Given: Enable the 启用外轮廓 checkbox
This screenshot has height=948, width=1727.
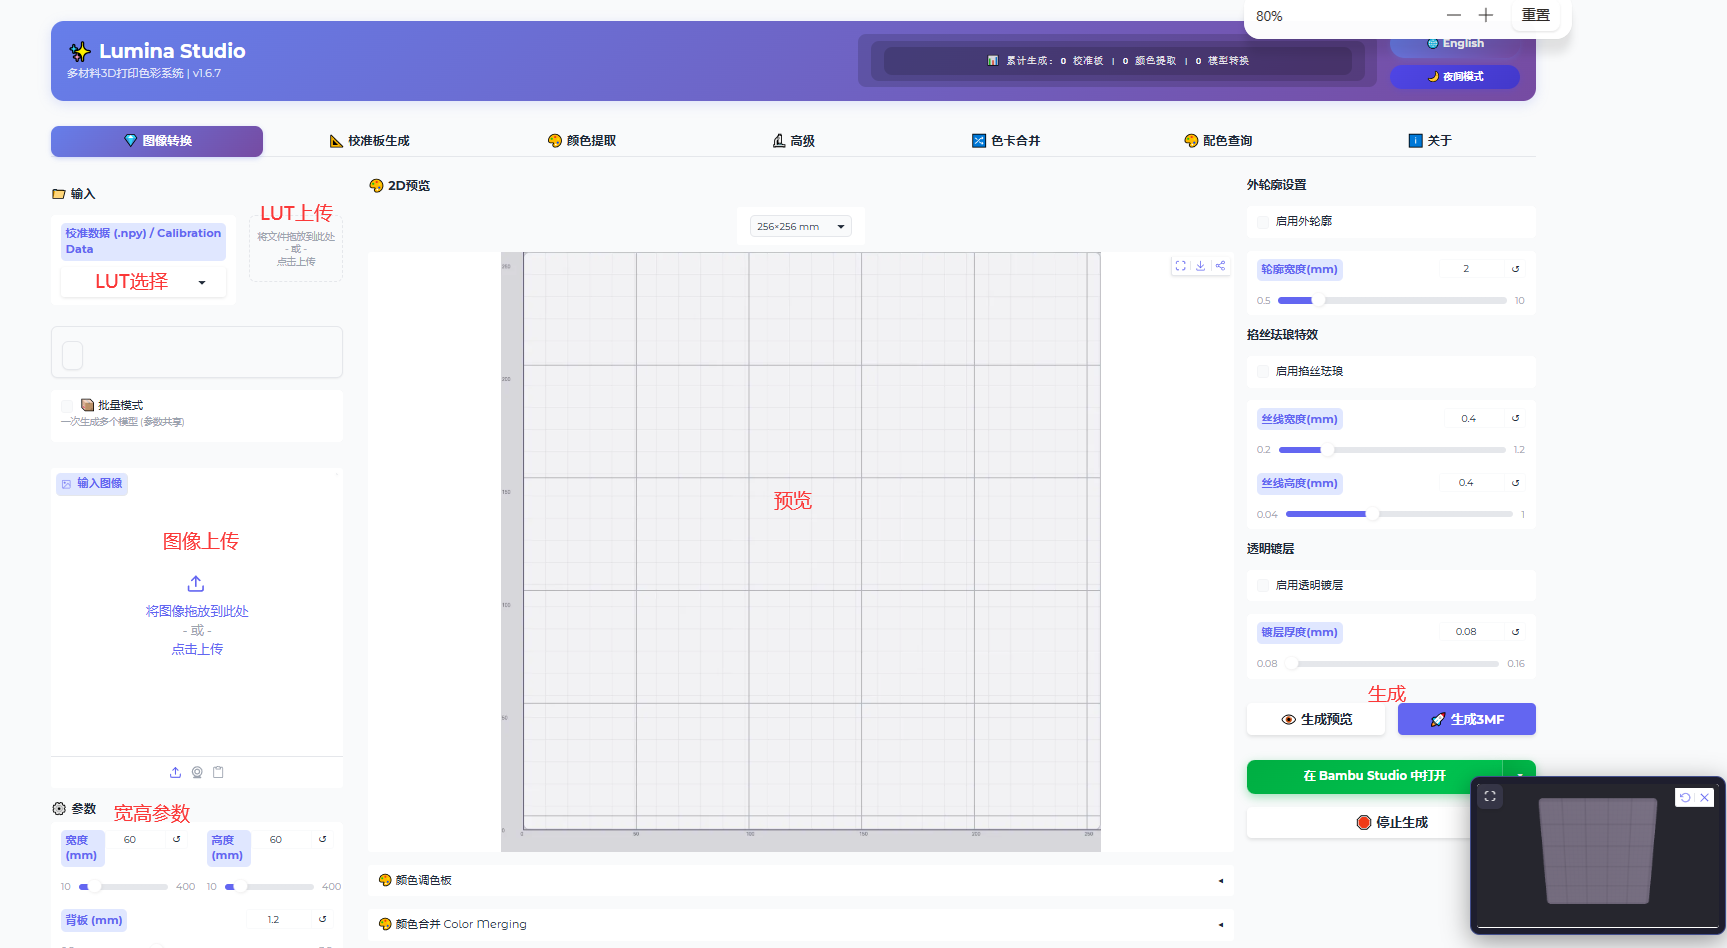Looking at the screenshot, I should 1263,222.
